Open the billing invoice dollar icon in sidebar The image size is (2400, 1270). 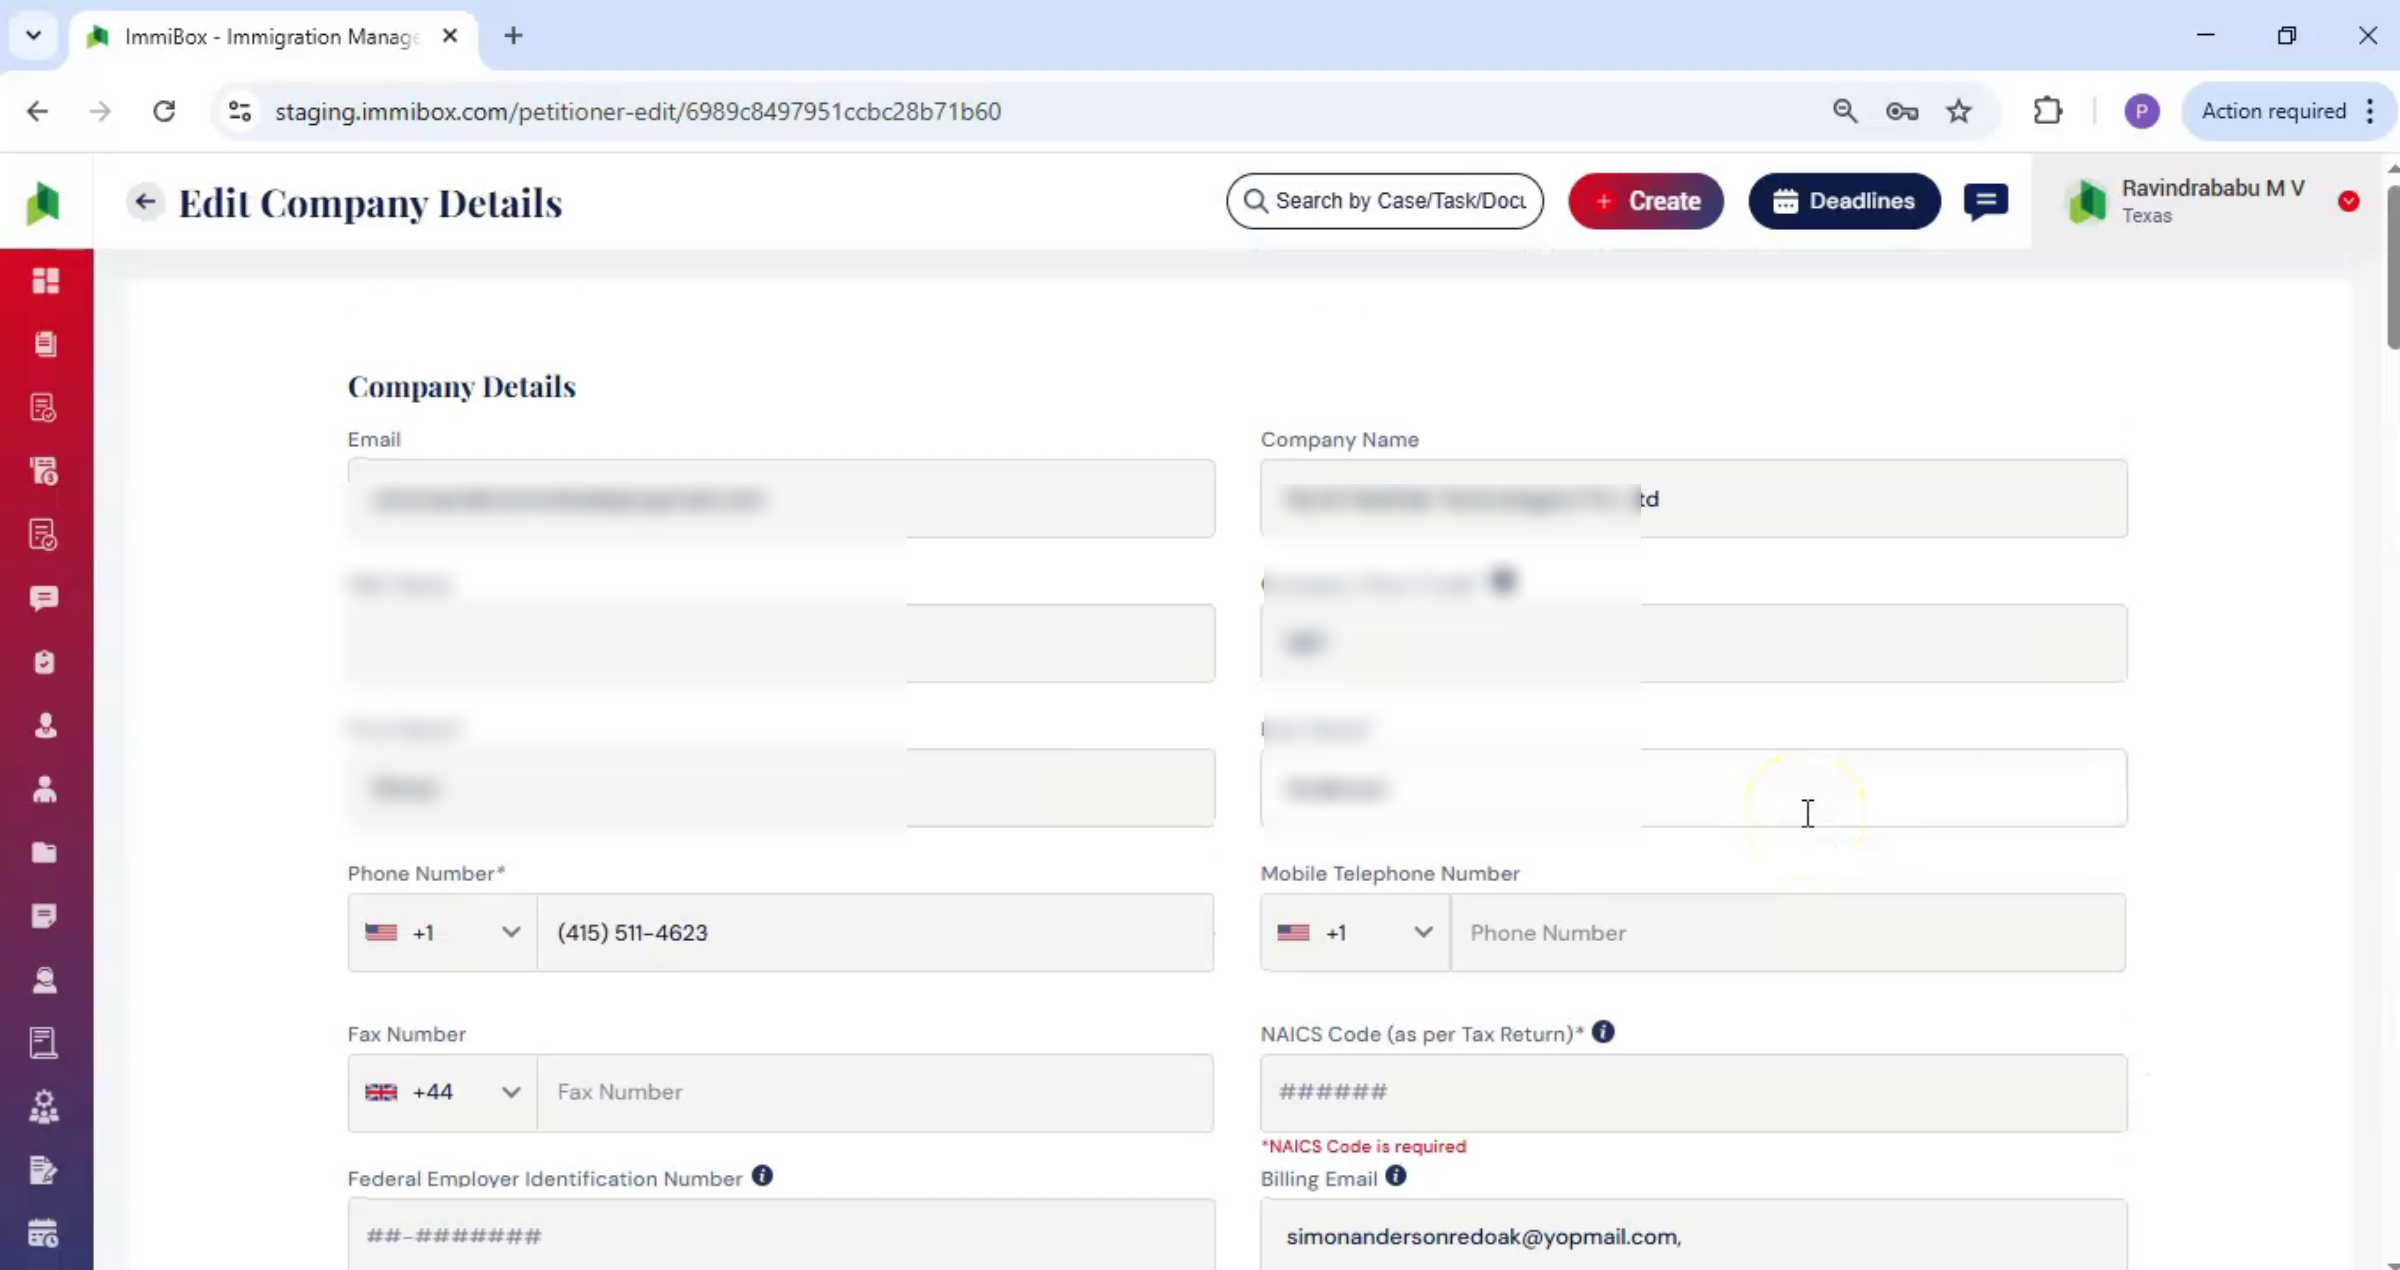45,471
